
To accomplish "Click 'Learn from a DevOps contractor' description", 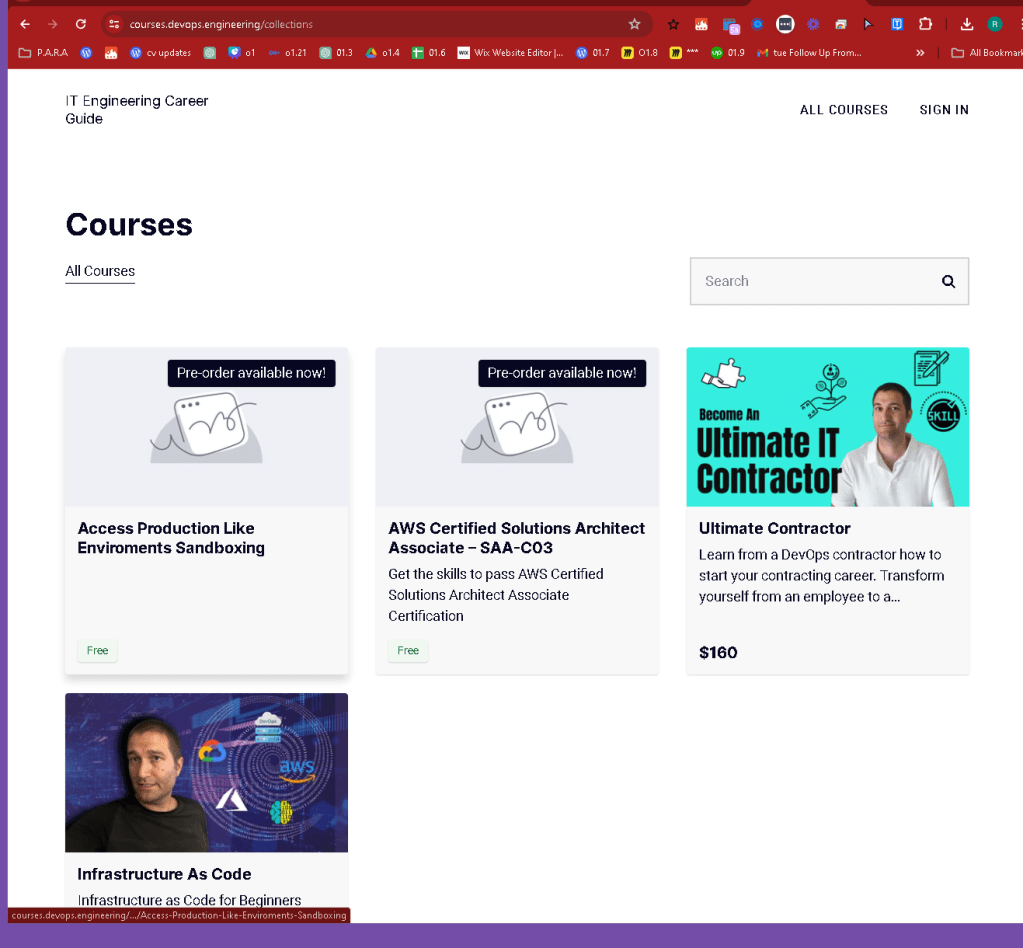I will click(821, 575).
